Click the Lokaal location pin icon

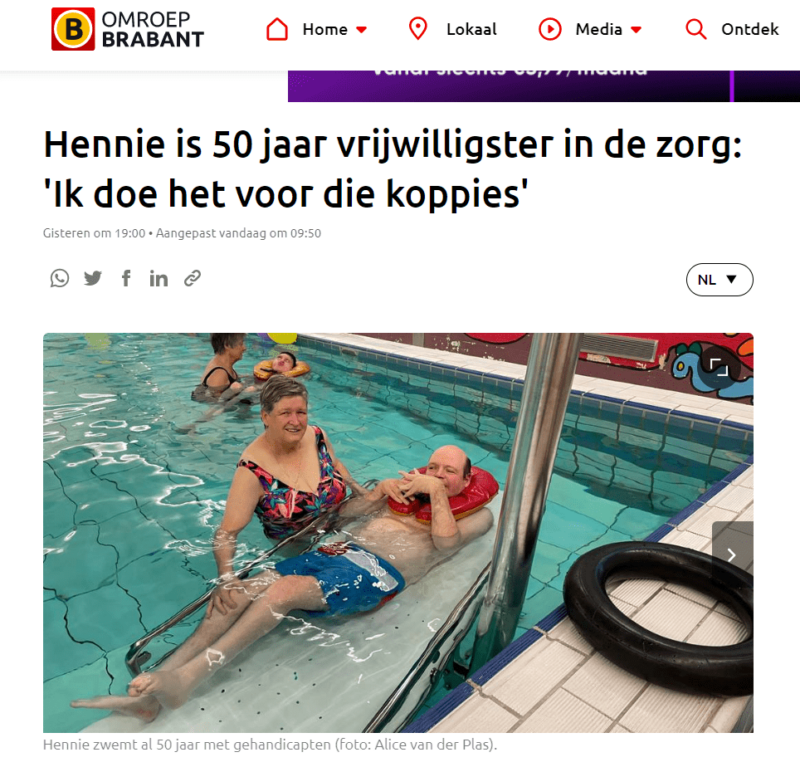(418, 29)
